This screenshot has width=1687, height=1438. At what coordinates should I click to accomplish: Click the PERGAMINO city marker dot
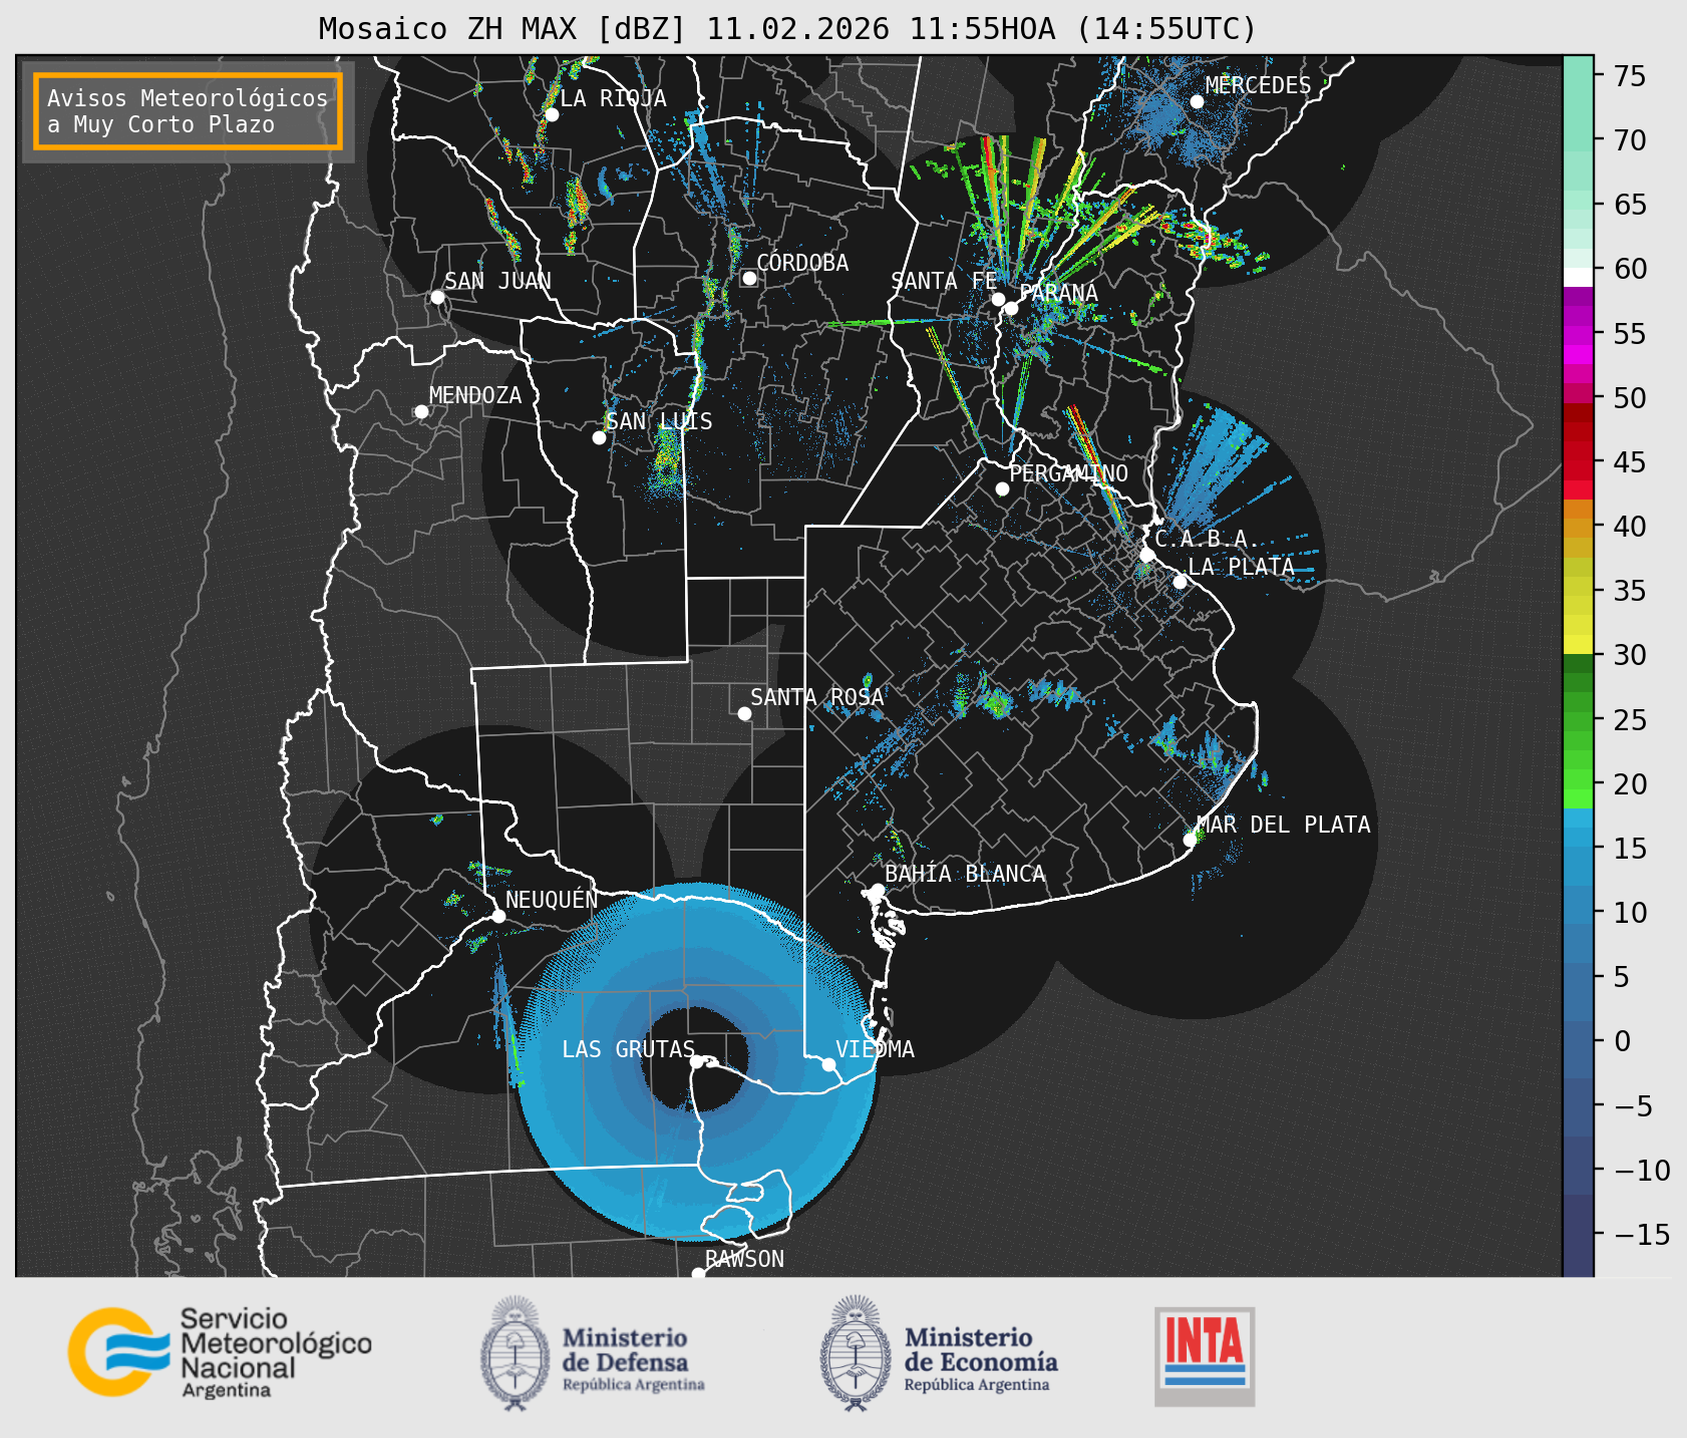click(x=1002, y=489)
